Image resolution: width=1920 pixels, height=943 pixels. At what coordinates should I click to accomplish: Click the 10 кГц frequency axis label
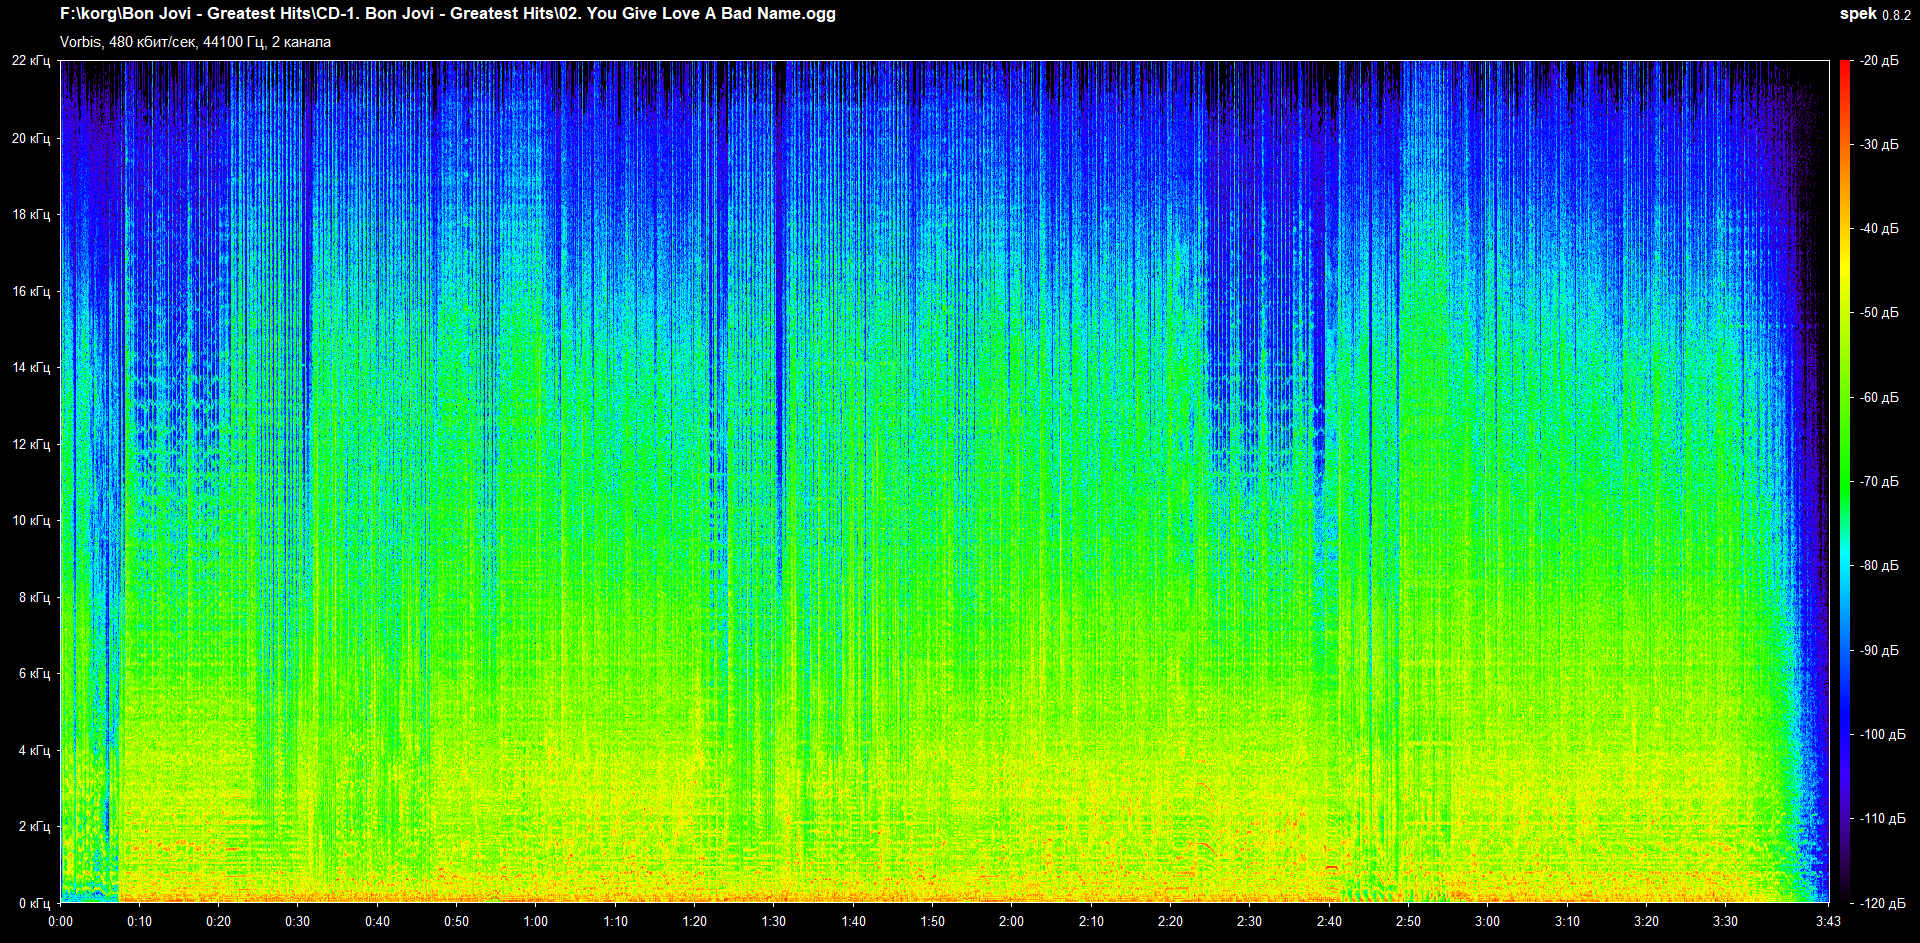[x=31, y=521]
